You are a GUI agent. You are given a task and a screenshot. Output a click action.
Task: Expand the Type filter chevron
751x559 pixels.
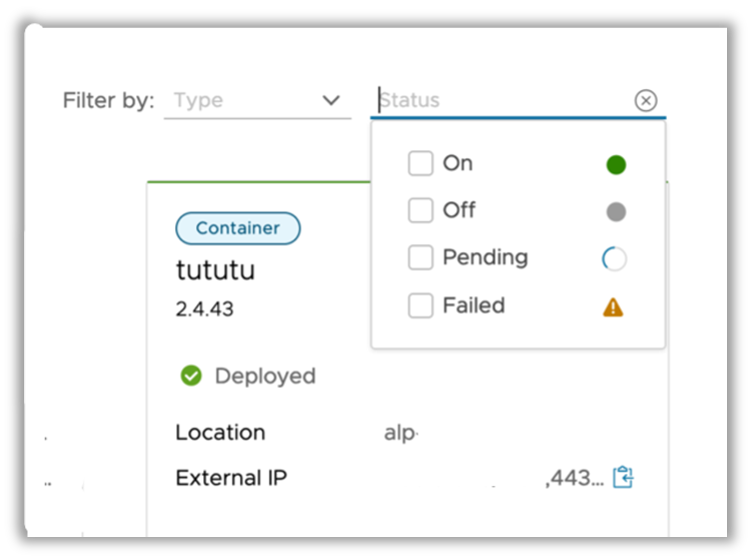click(331, 100)
